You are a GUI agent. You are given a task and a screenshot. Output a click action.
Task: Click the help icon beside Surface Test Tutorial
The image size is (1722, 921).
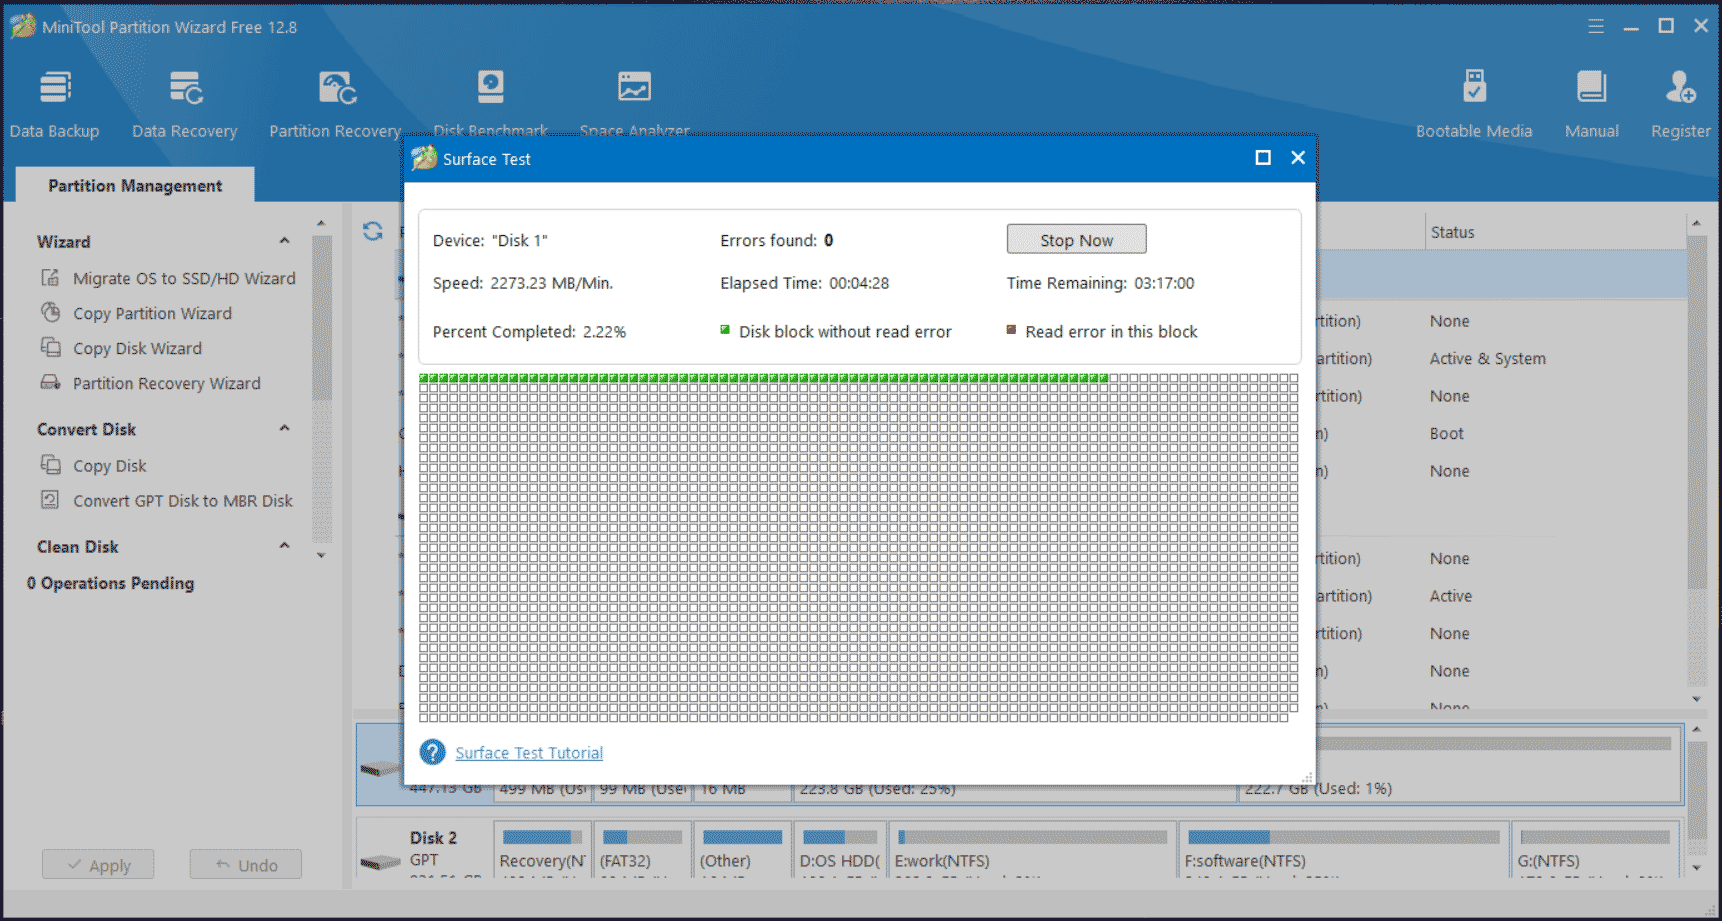[x=432, y=752]
